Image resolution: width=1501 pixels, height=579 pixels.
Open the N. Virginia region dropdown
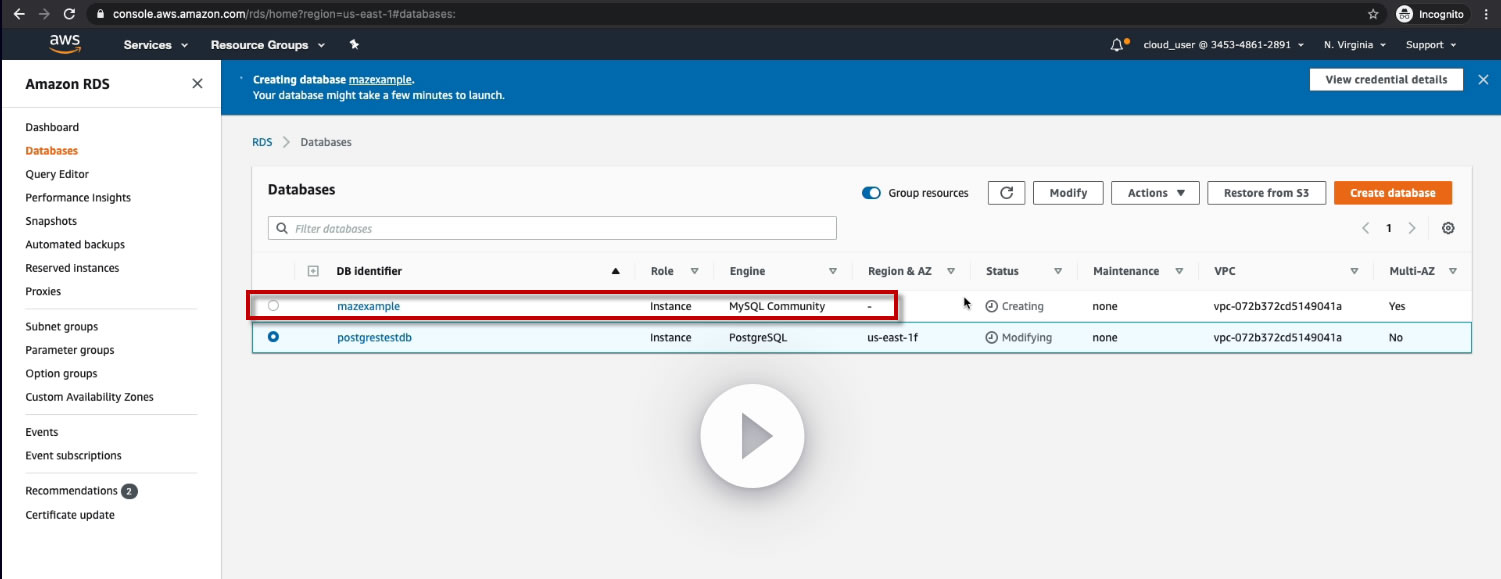pos(1355,45)
